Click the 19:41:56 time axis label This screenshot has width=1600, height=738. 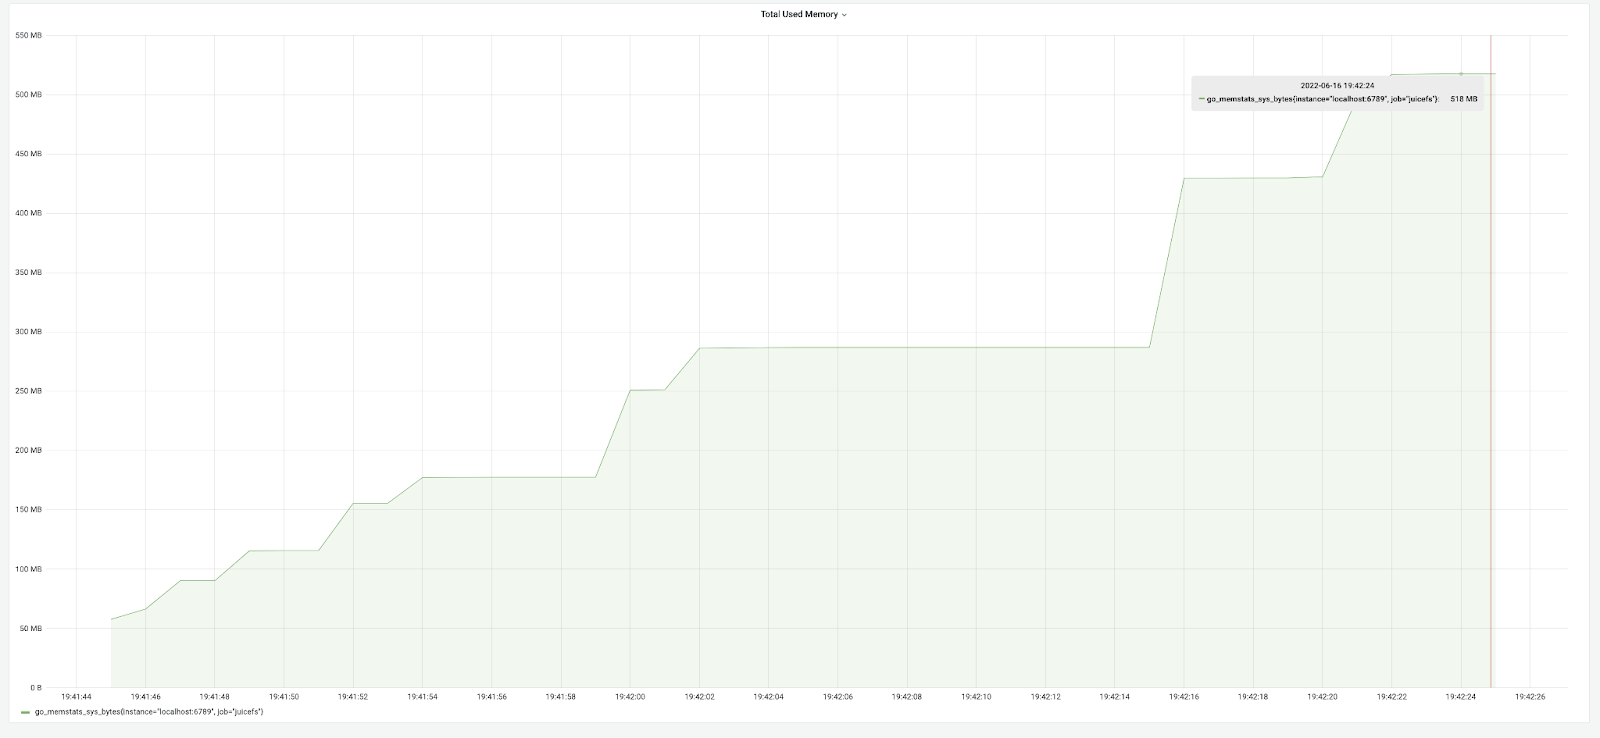[491, 697]
